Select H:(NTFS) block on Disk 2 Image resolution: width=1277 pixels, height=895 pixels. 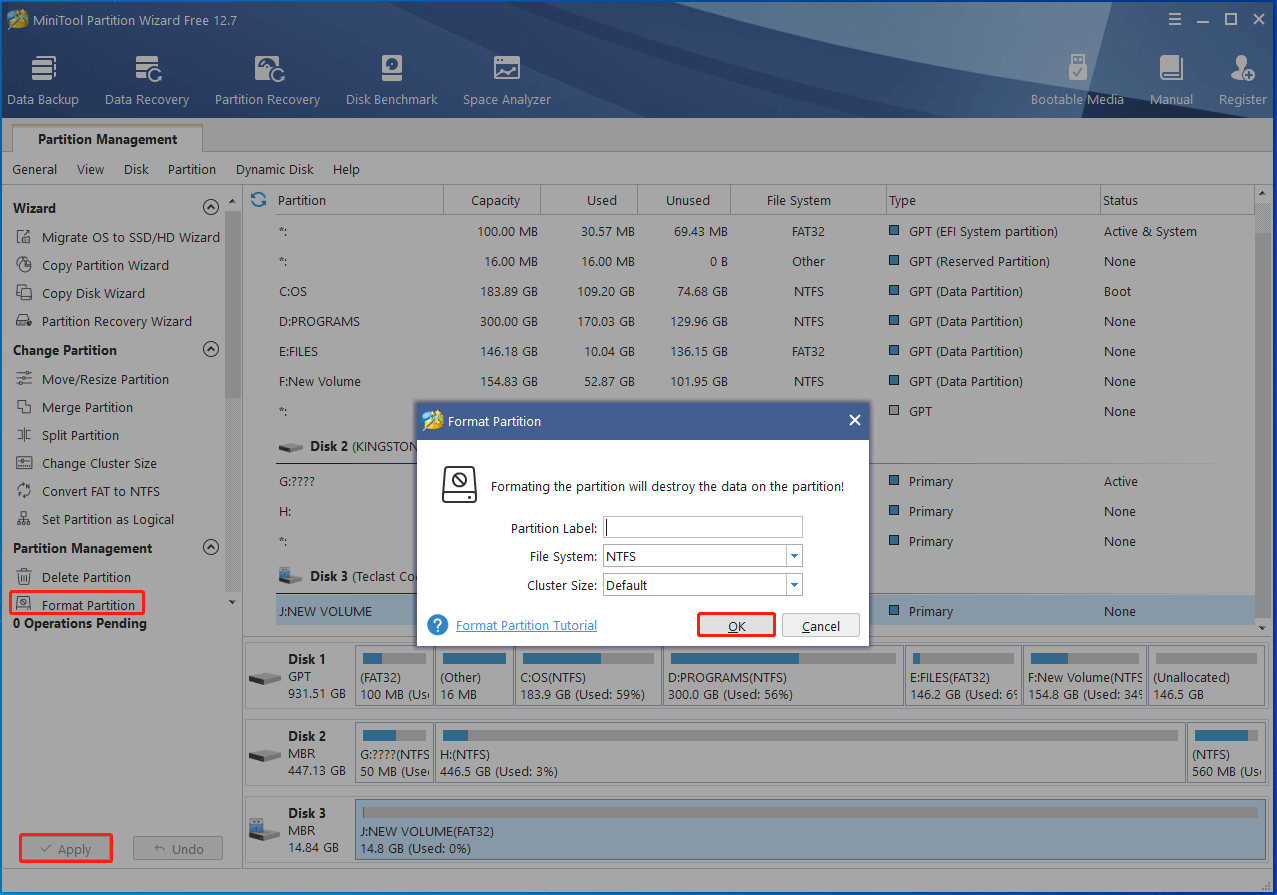810,754
